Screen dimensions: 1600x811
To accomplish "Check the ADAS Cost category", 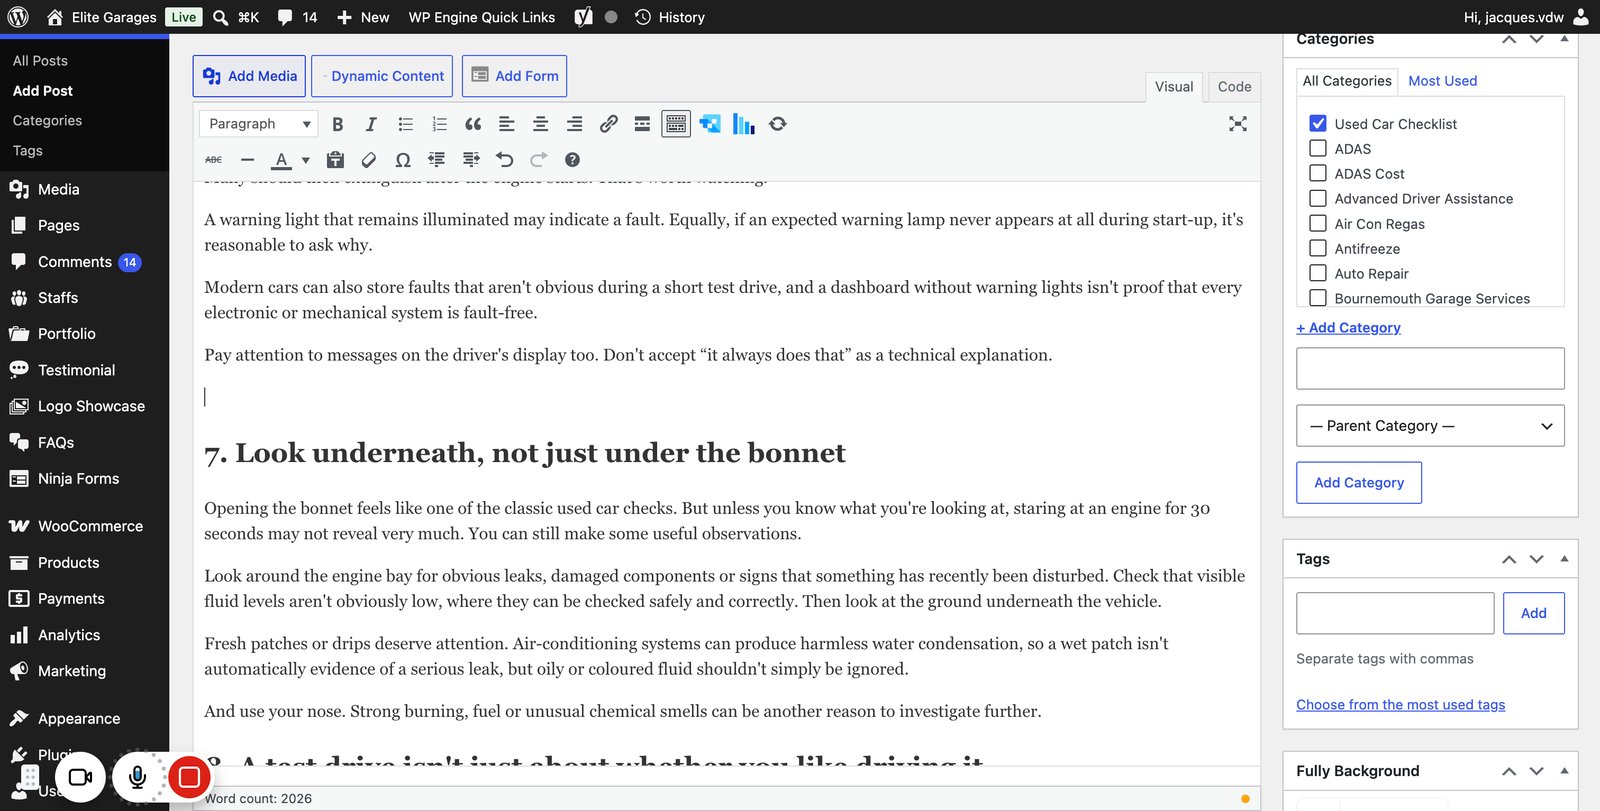I will pos(1318,173).
